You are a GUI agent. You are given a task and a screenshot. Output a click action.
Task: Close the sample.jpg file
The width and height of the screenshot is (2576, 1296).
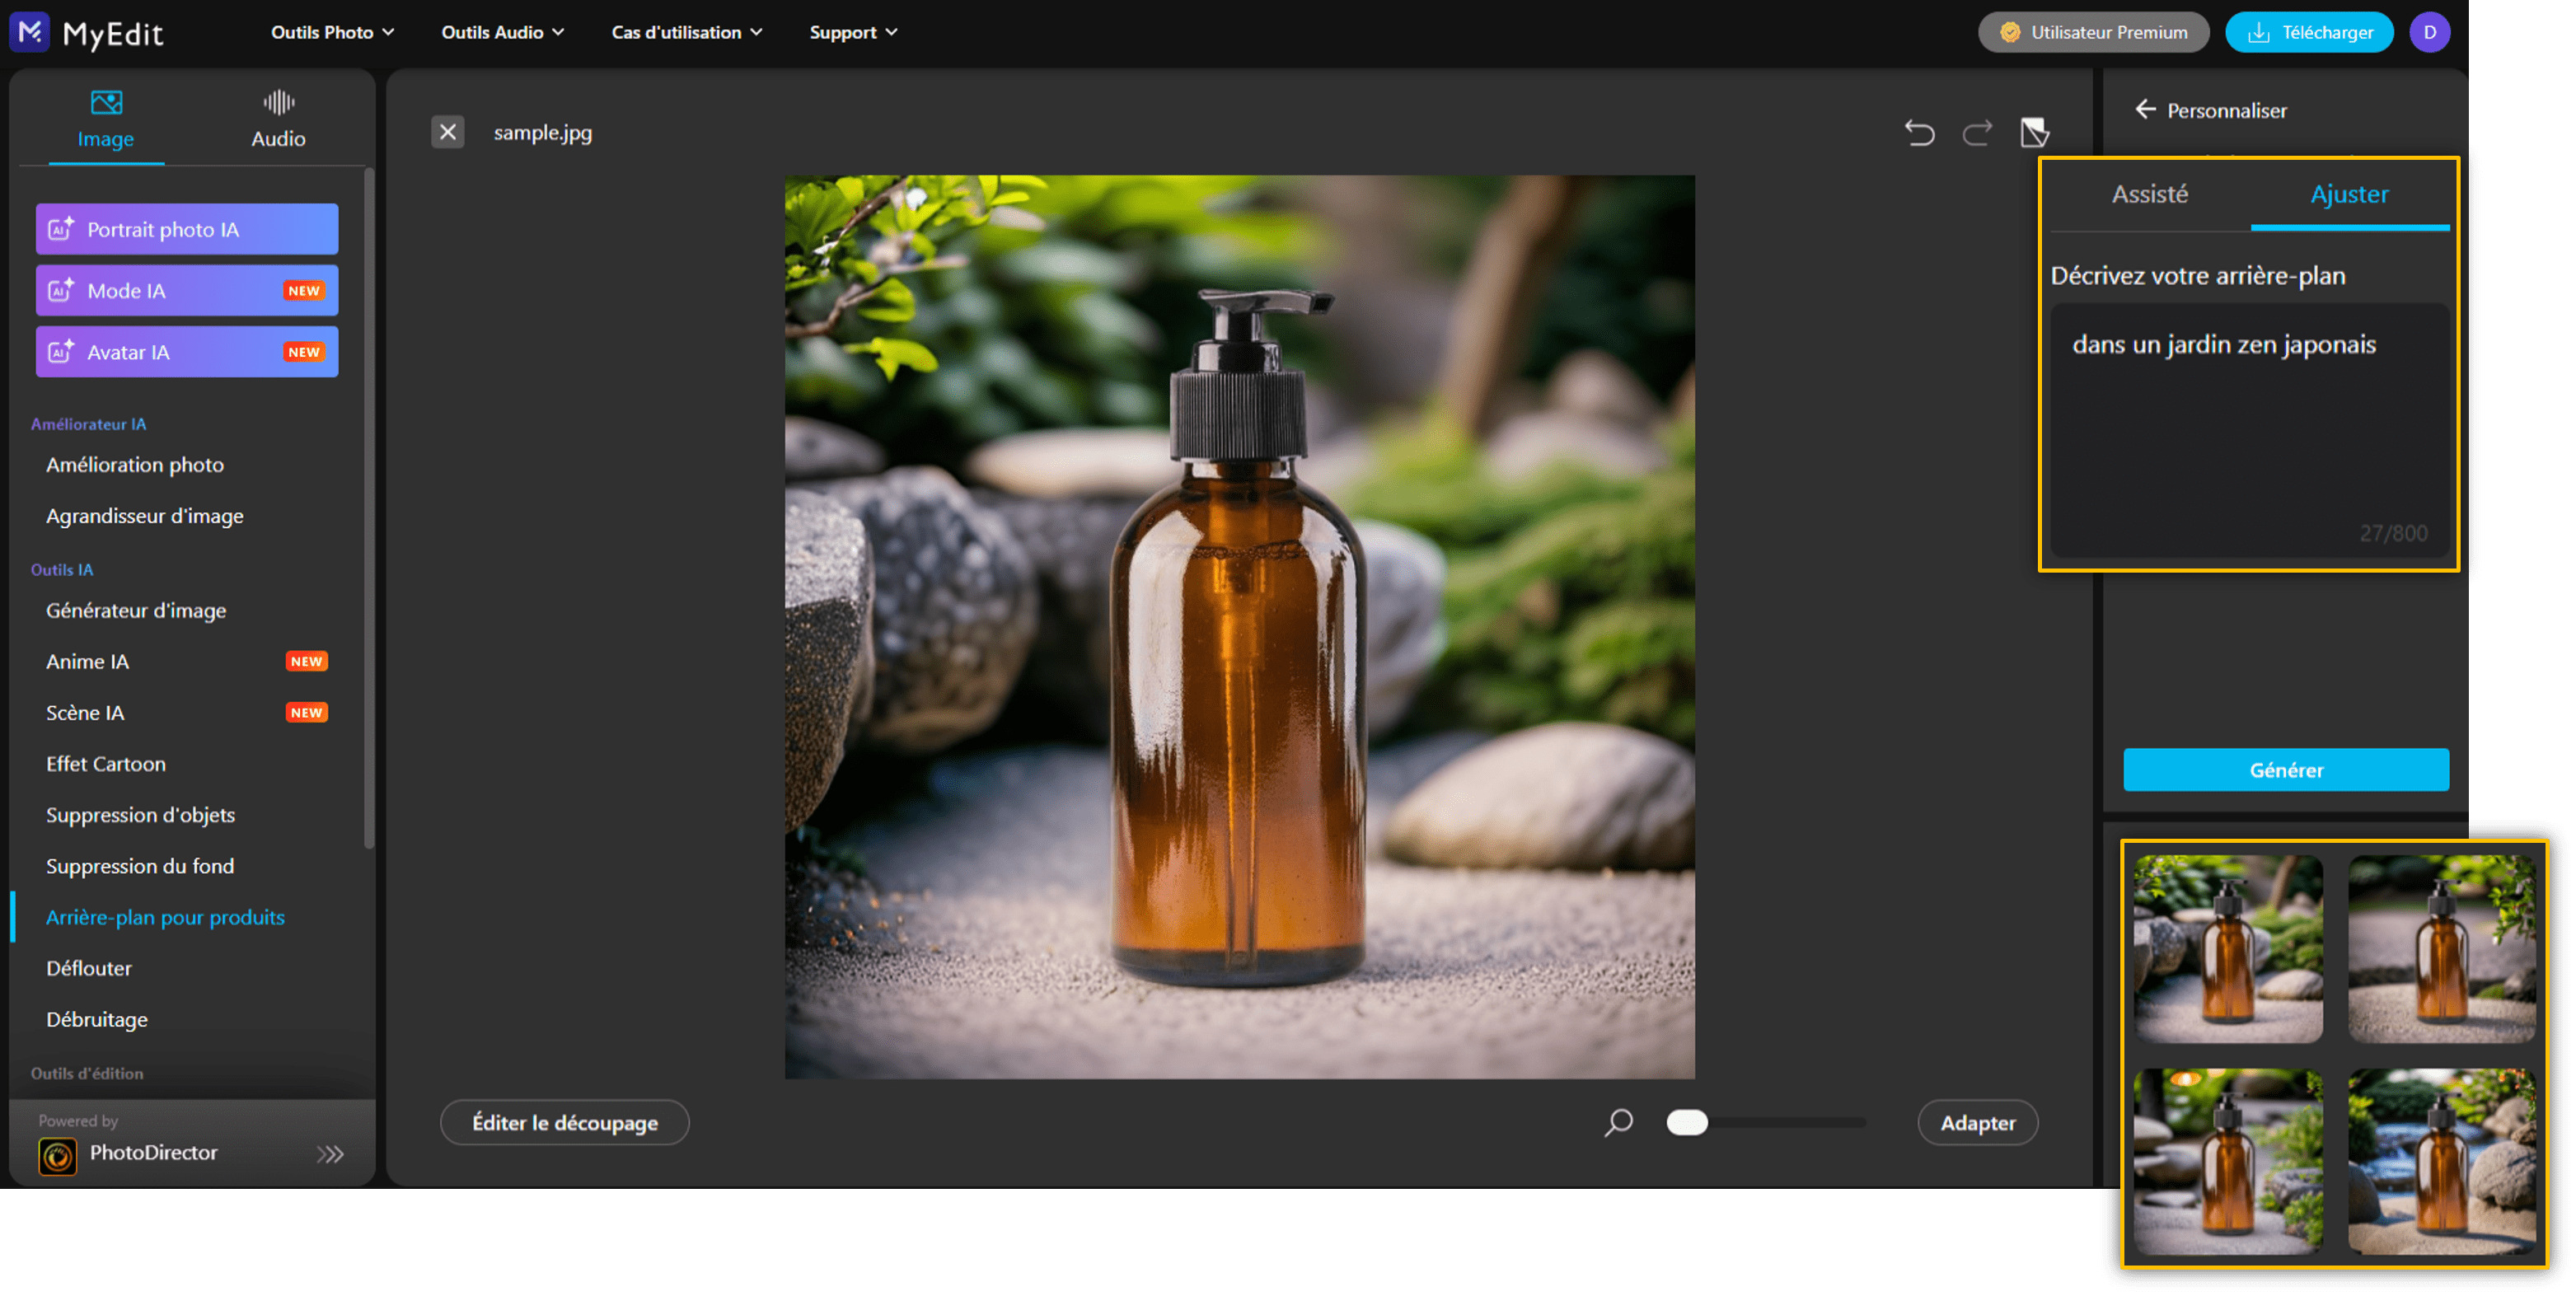click(447, 132)
